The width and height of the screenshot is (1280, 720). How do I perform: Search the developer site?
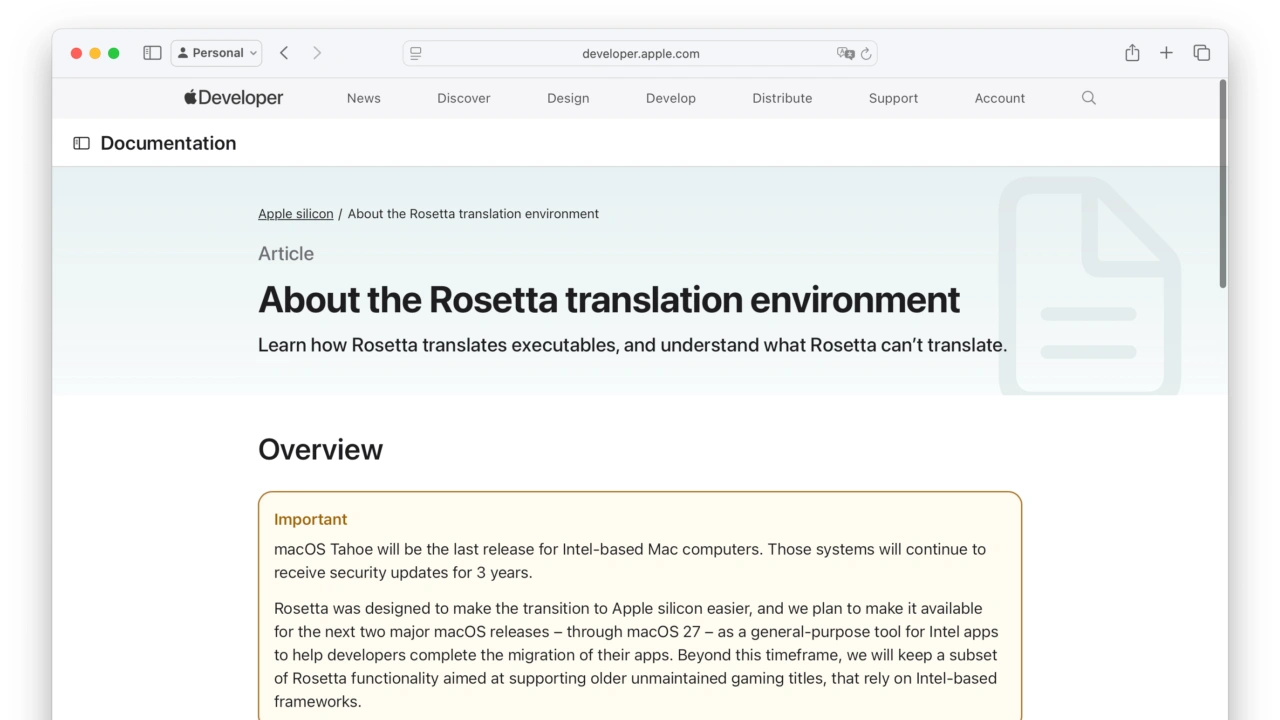1089,98
